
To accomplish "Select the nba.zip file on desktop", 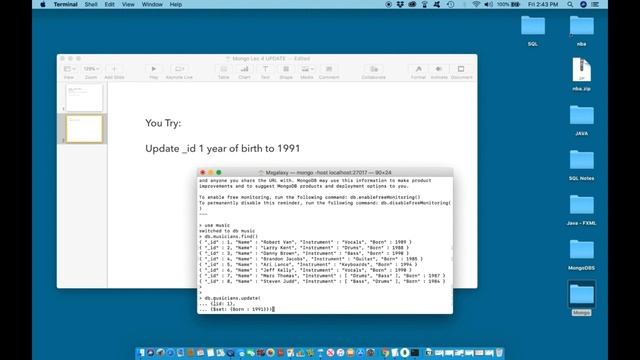I will point(582,74).
